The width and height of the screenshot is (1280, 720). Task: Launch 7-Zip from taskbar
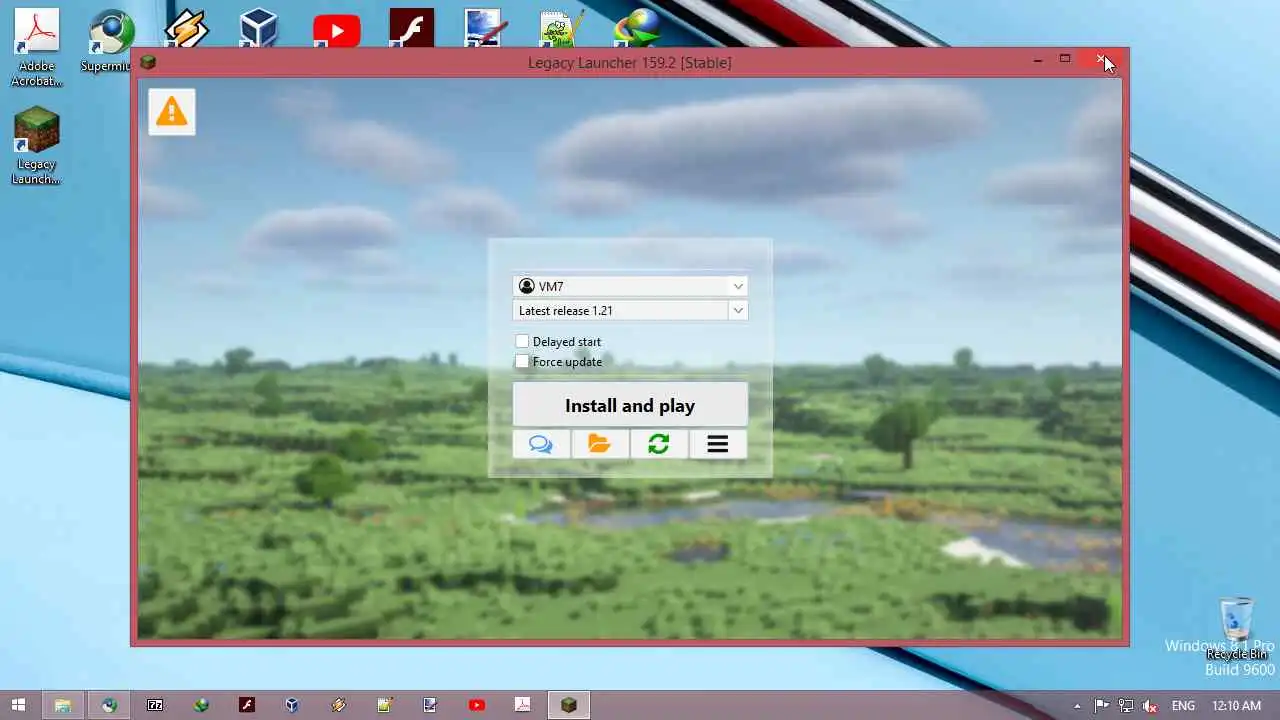click(155, 705)
